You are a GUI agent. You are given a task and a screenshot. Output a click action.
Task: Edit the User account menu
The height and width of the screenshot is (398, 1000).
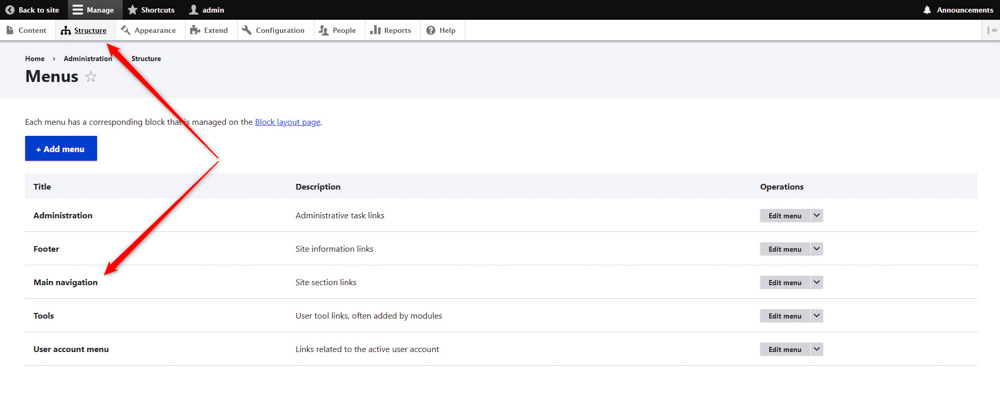(784, 349)
